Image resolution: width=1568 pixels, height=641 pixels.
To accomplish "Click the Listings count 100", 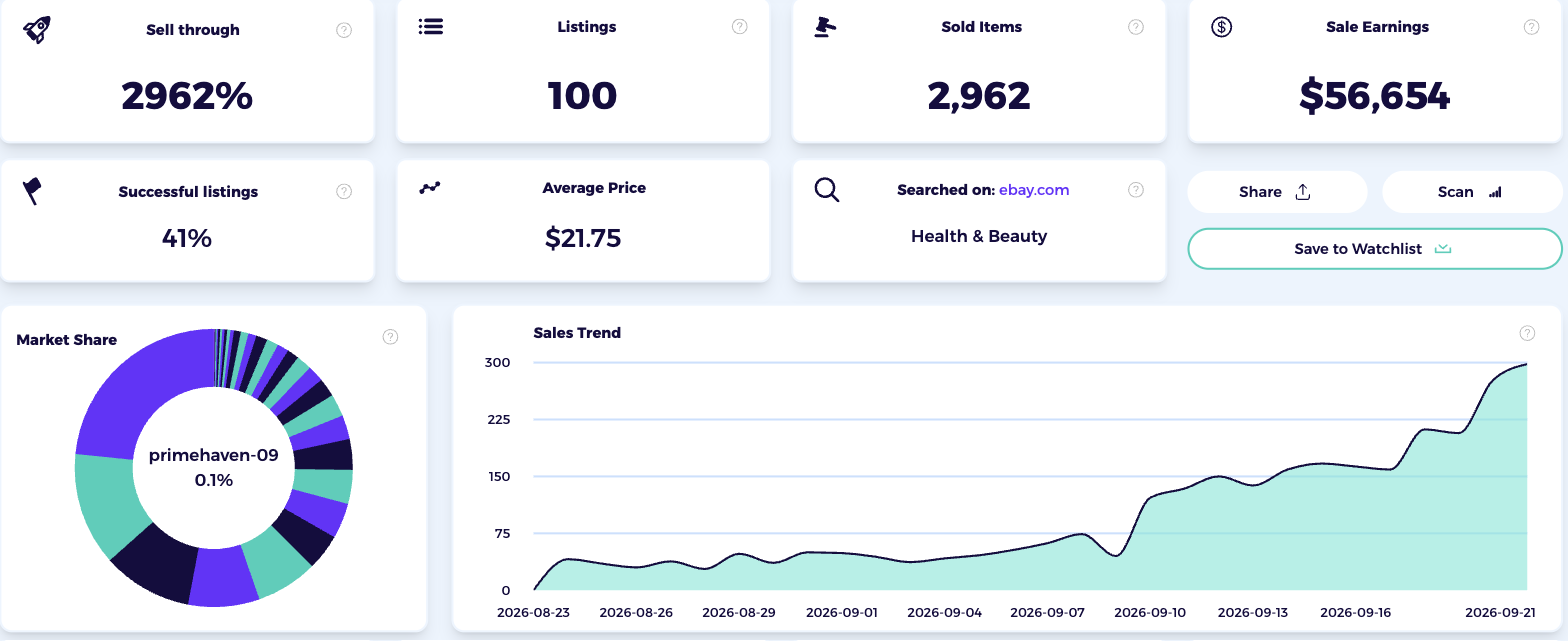I will (x=583, y=96).
